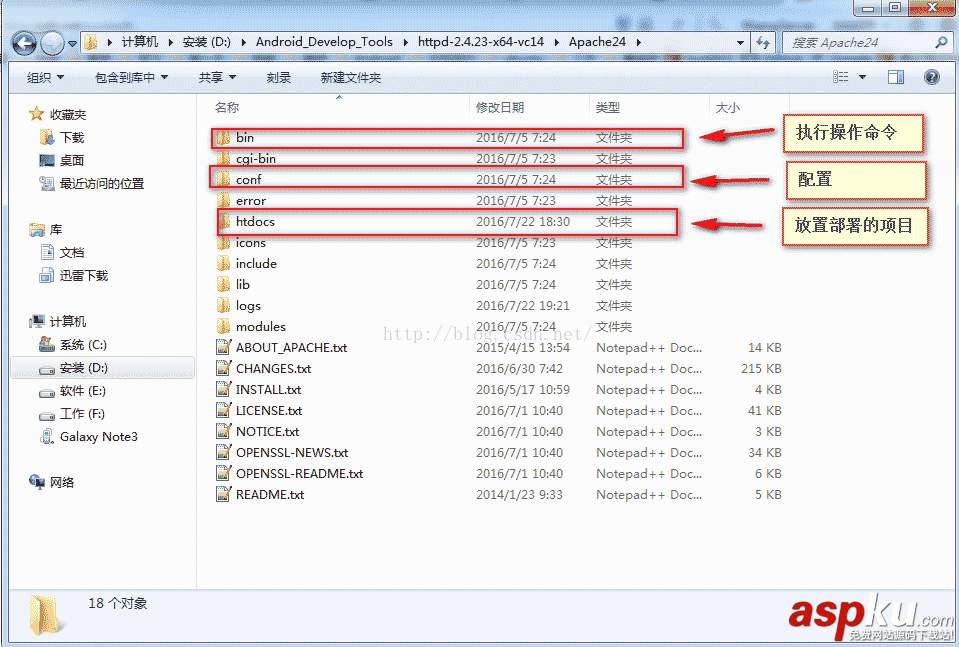Sort by the 修改日期 column header
This screenshot has width=959, height=647.
(x=500, y=108)
